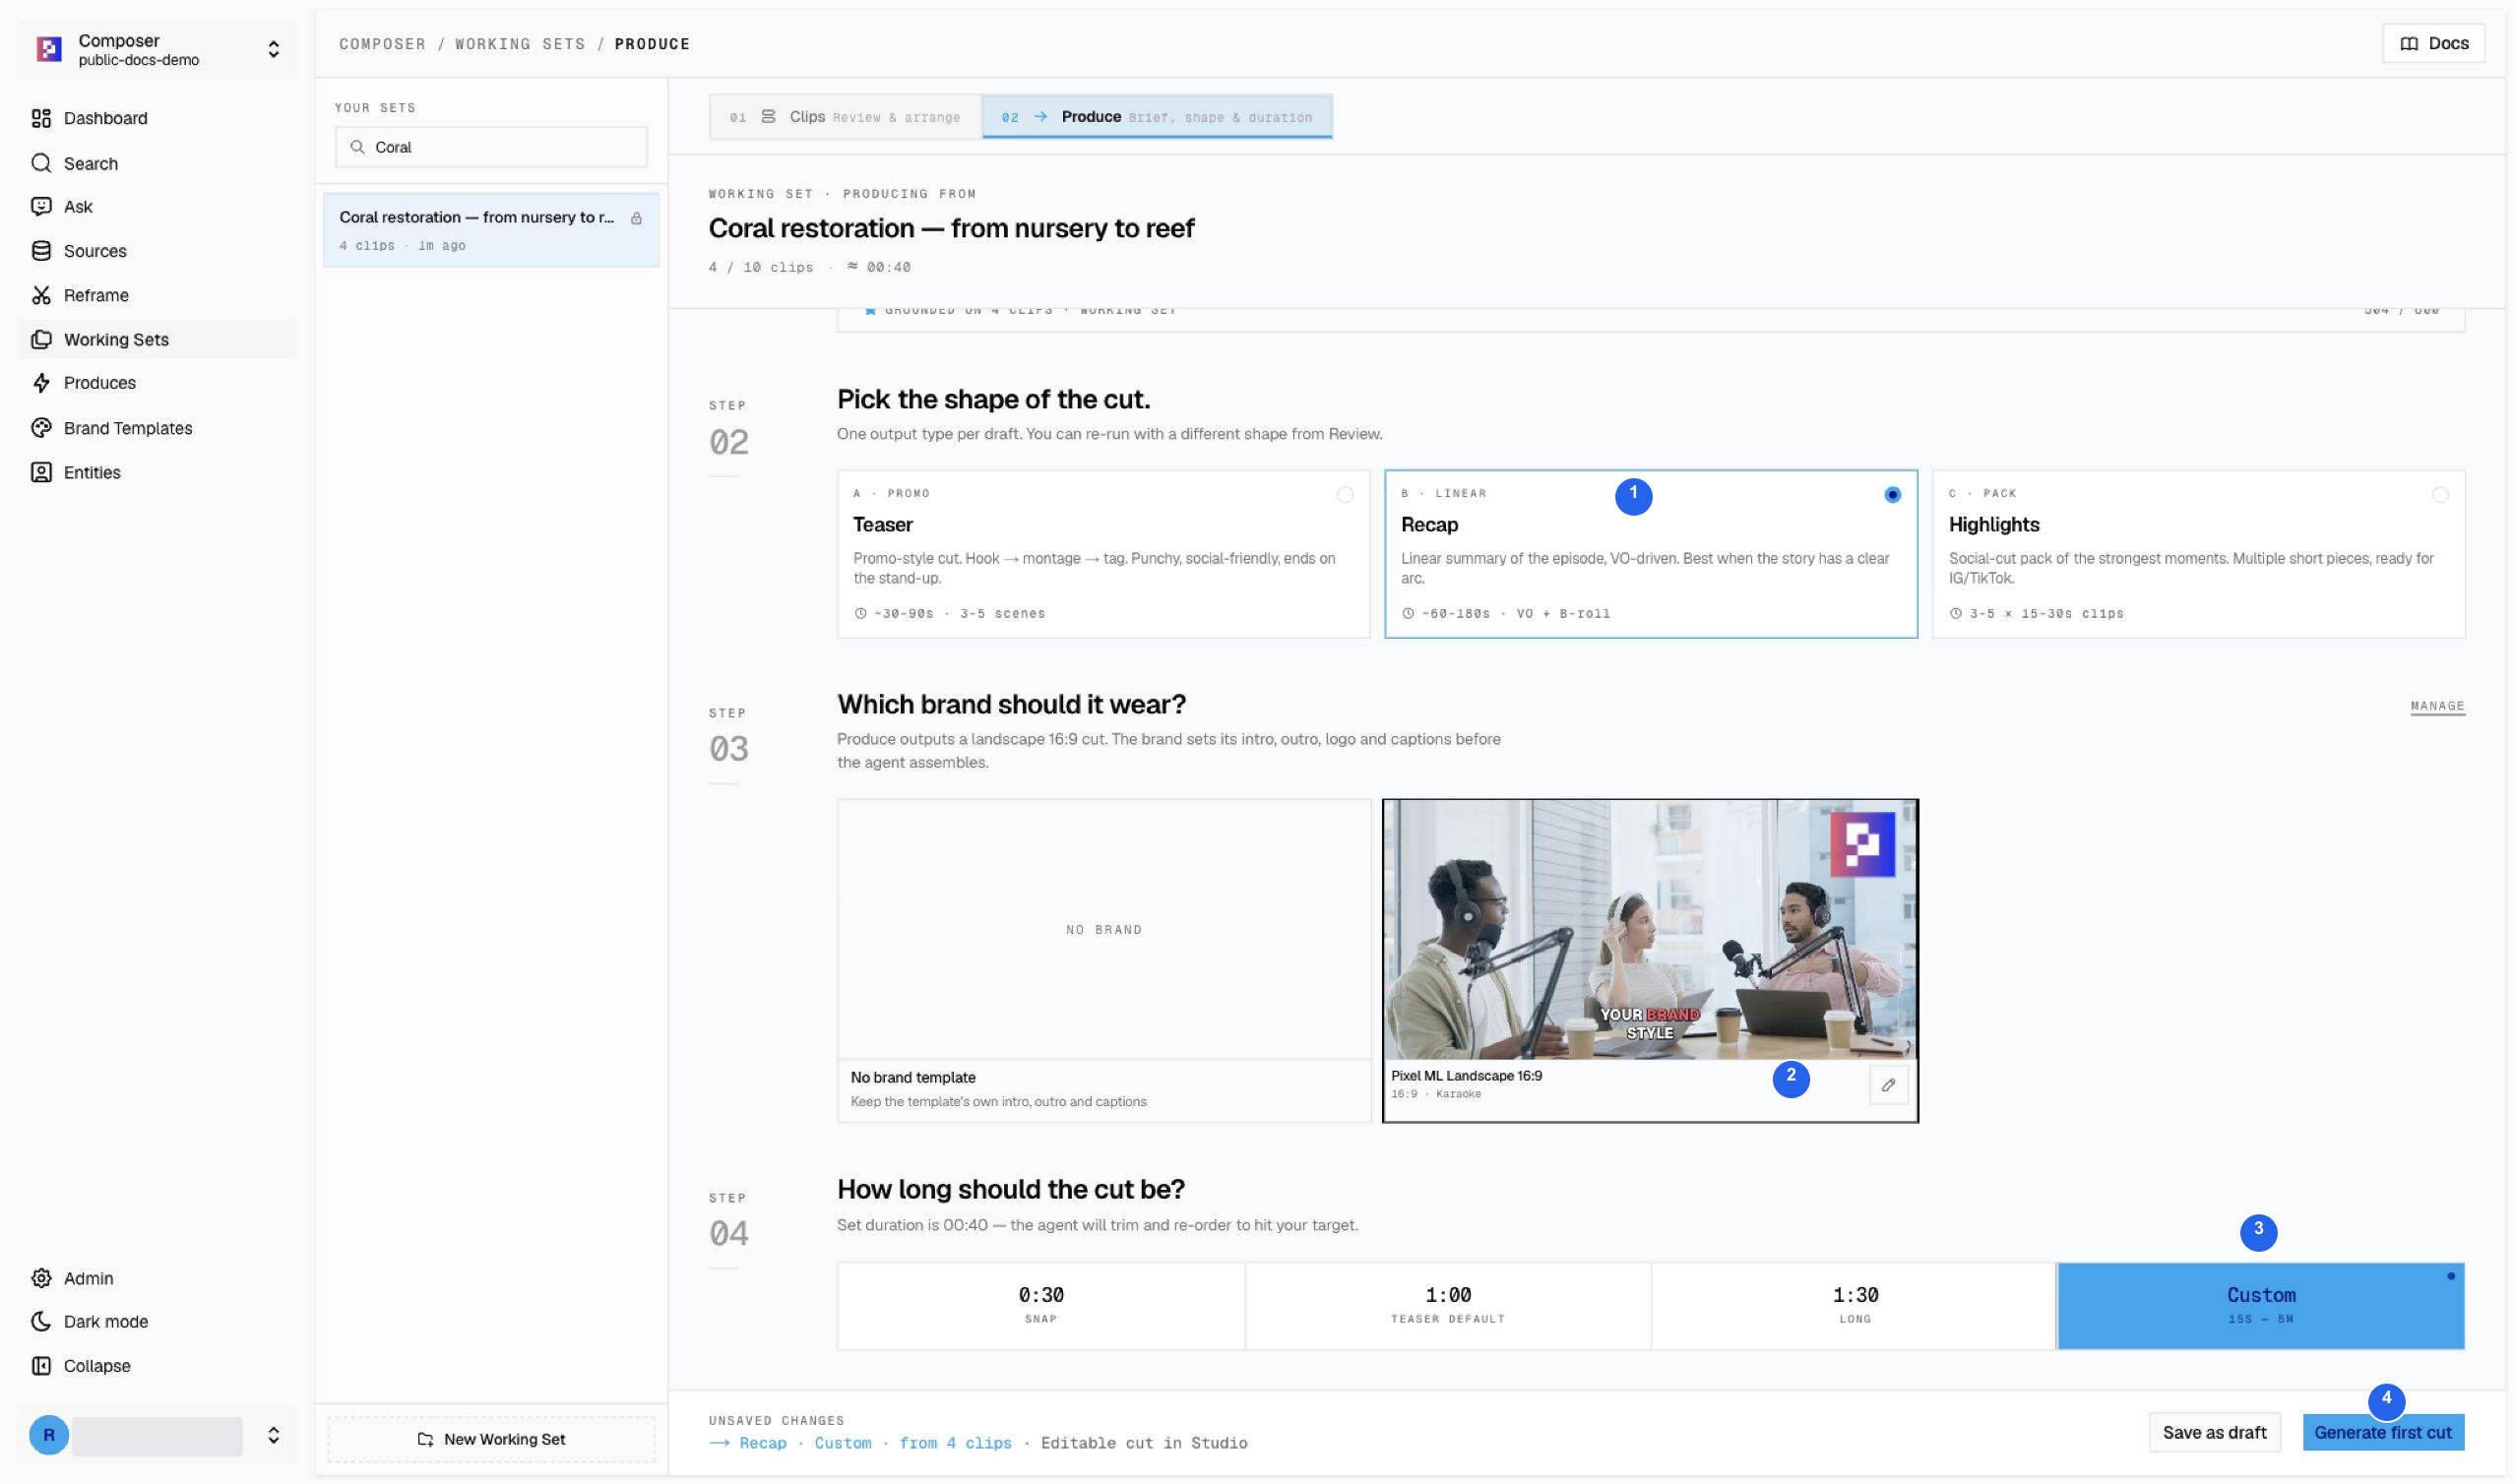
Task: Set duration to 1:30 Long
Action: pos(1855,1306)
